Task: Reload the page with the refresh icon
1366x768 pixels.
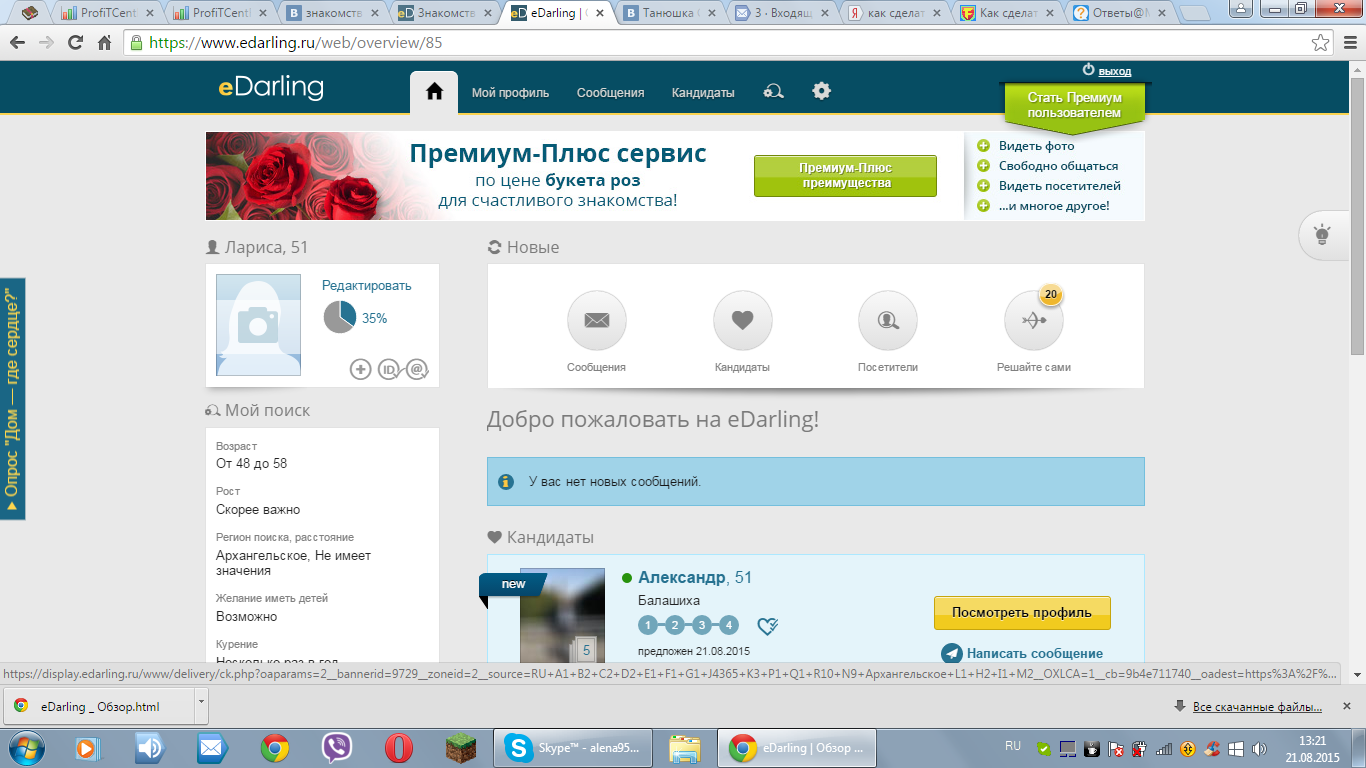Action: 75,43
